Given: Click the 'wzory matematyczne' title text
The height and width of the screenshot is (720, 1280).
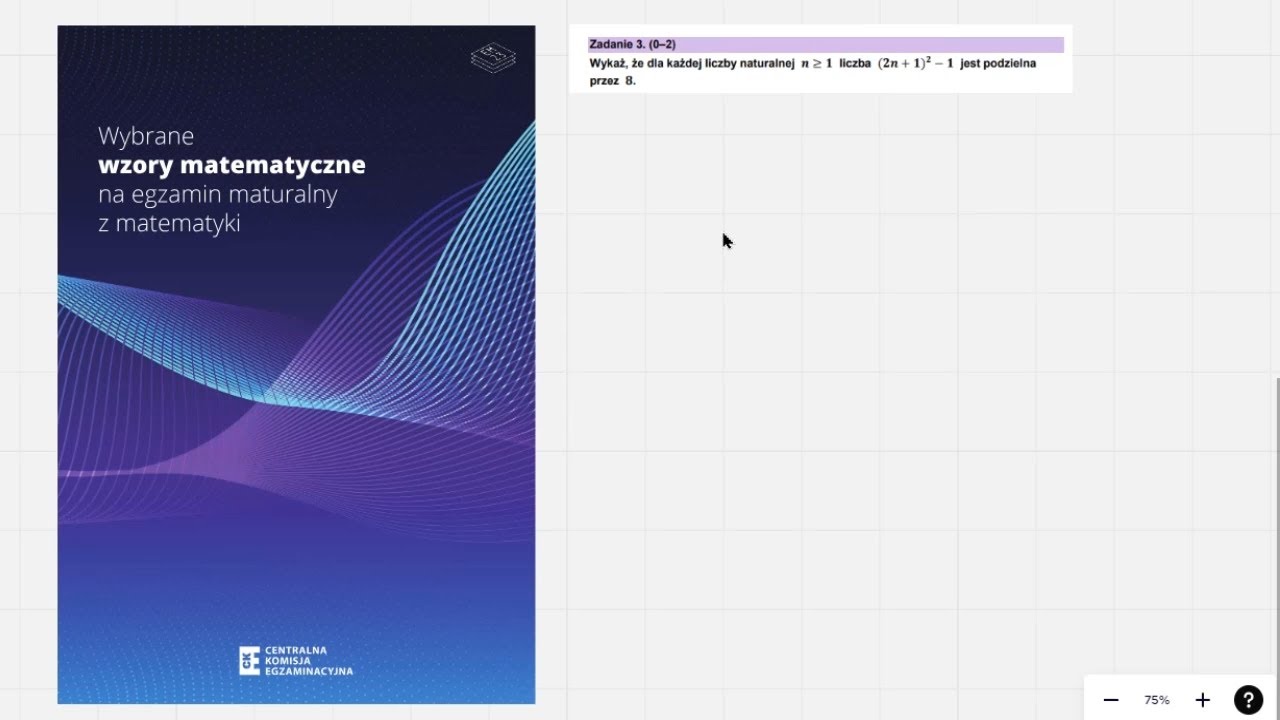Looking at the screenshot, I should coord(232,165).
